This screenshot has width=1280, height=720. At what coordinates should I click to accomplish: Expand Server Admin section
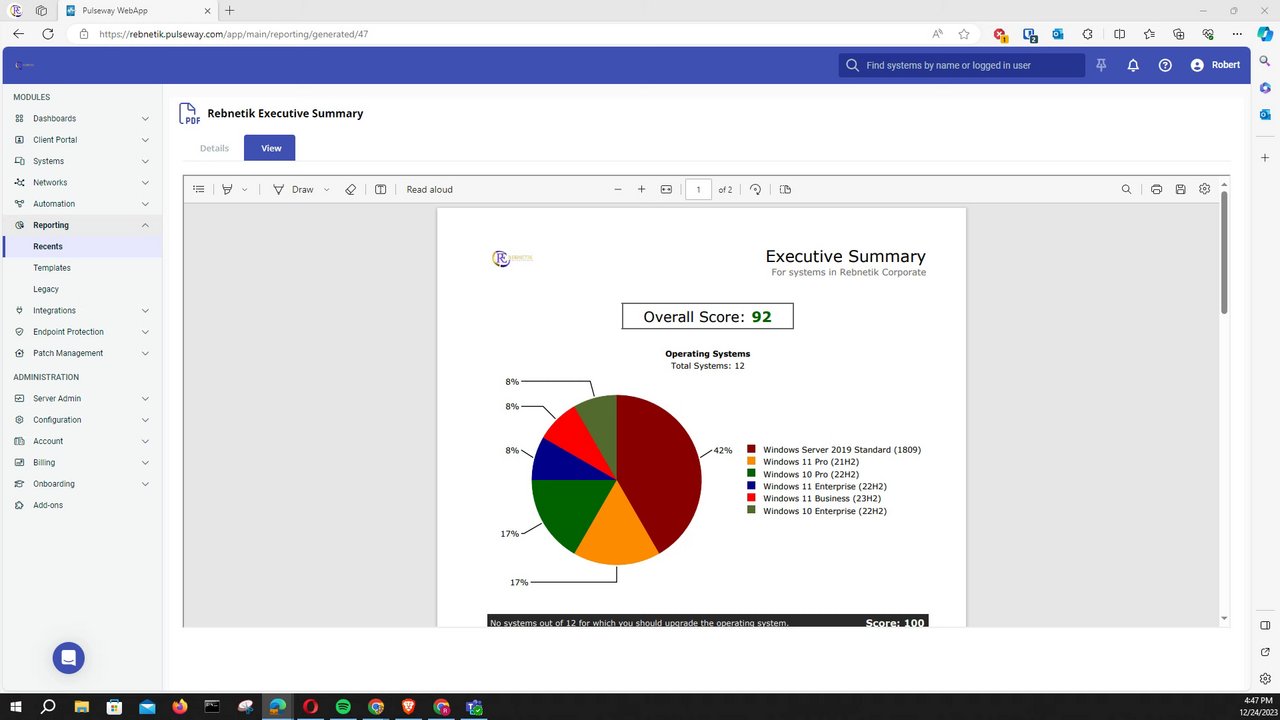click(81, 398)
